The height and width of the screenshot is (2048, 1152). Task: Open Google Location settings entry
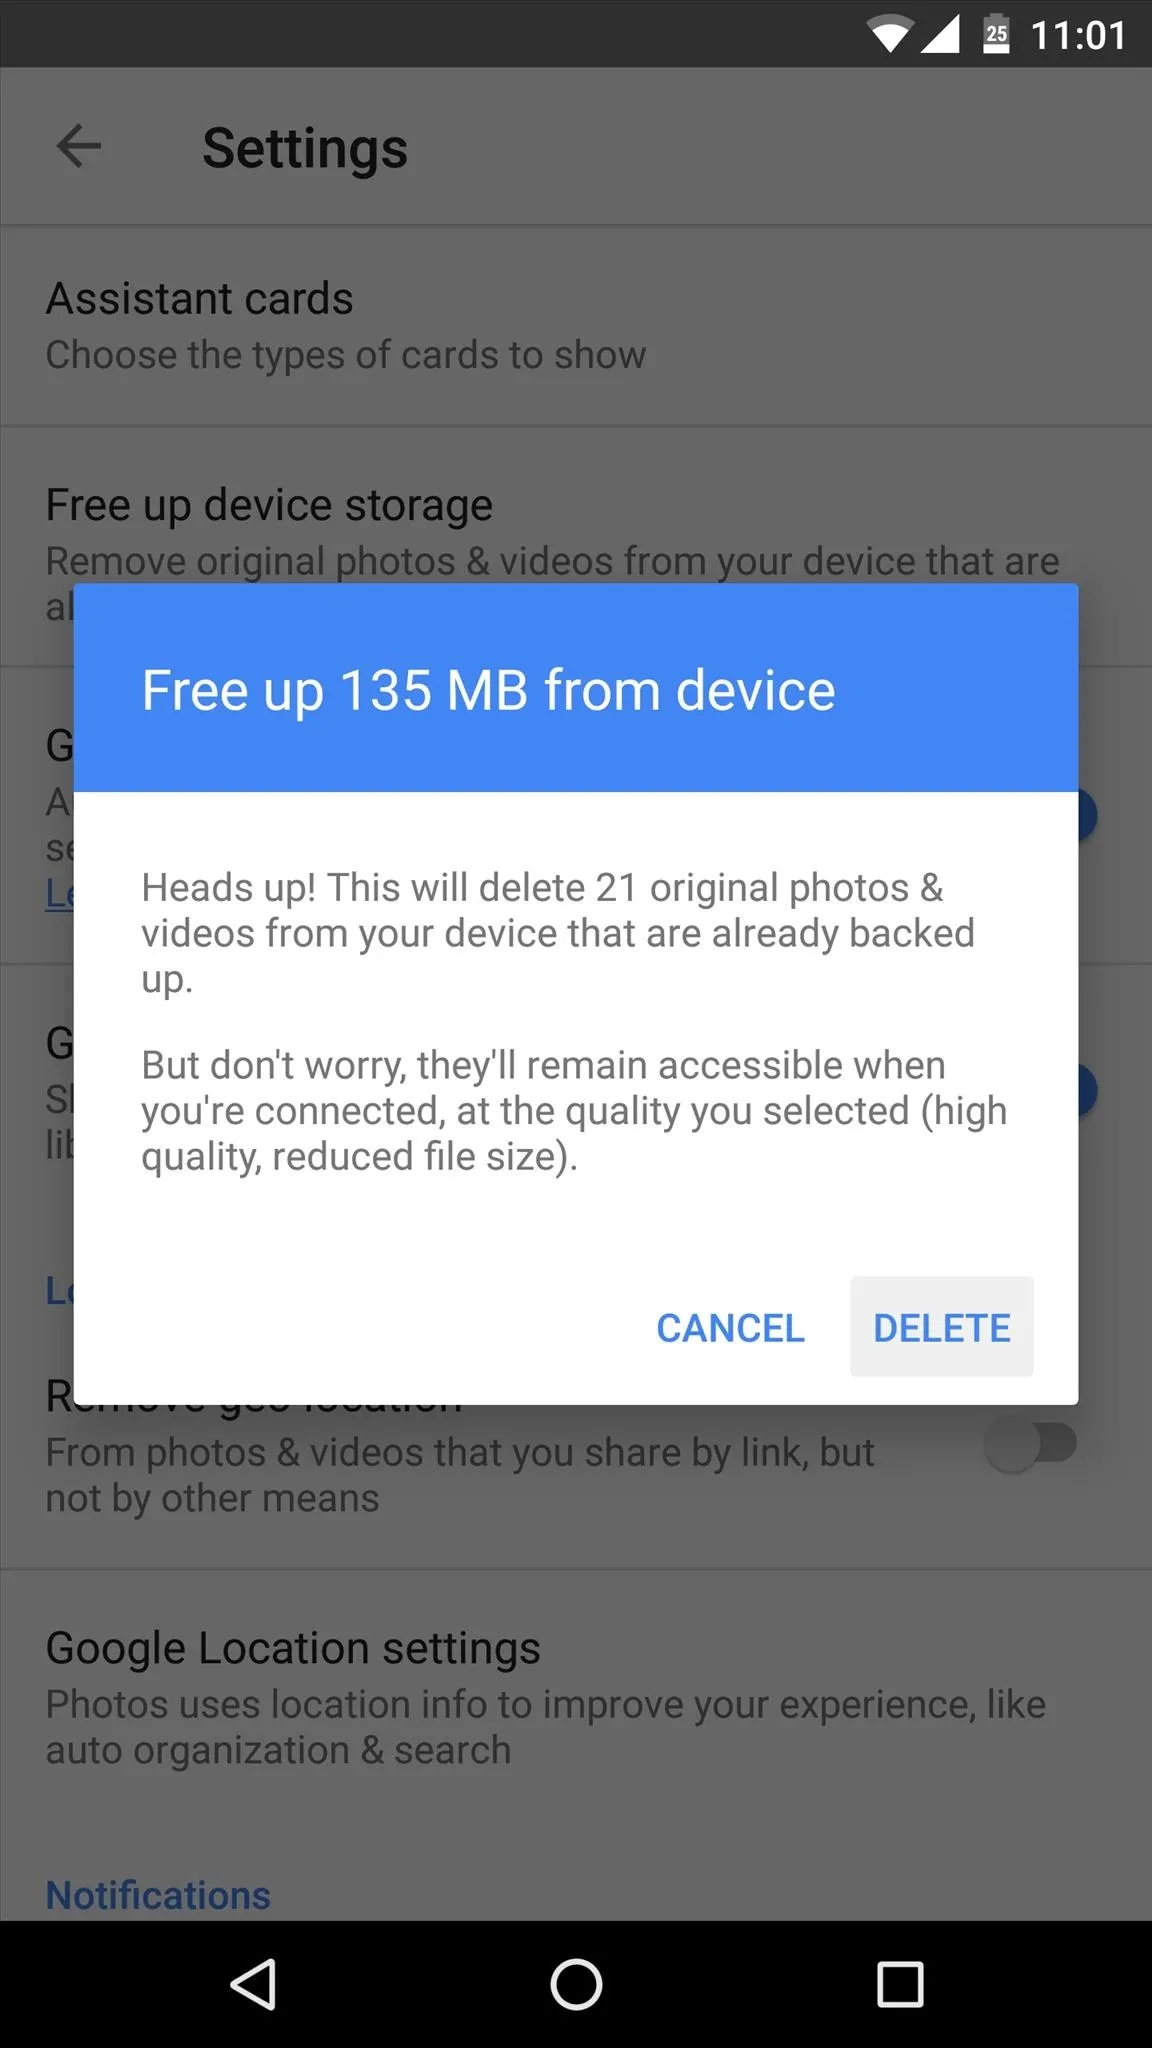[576, 1697]
